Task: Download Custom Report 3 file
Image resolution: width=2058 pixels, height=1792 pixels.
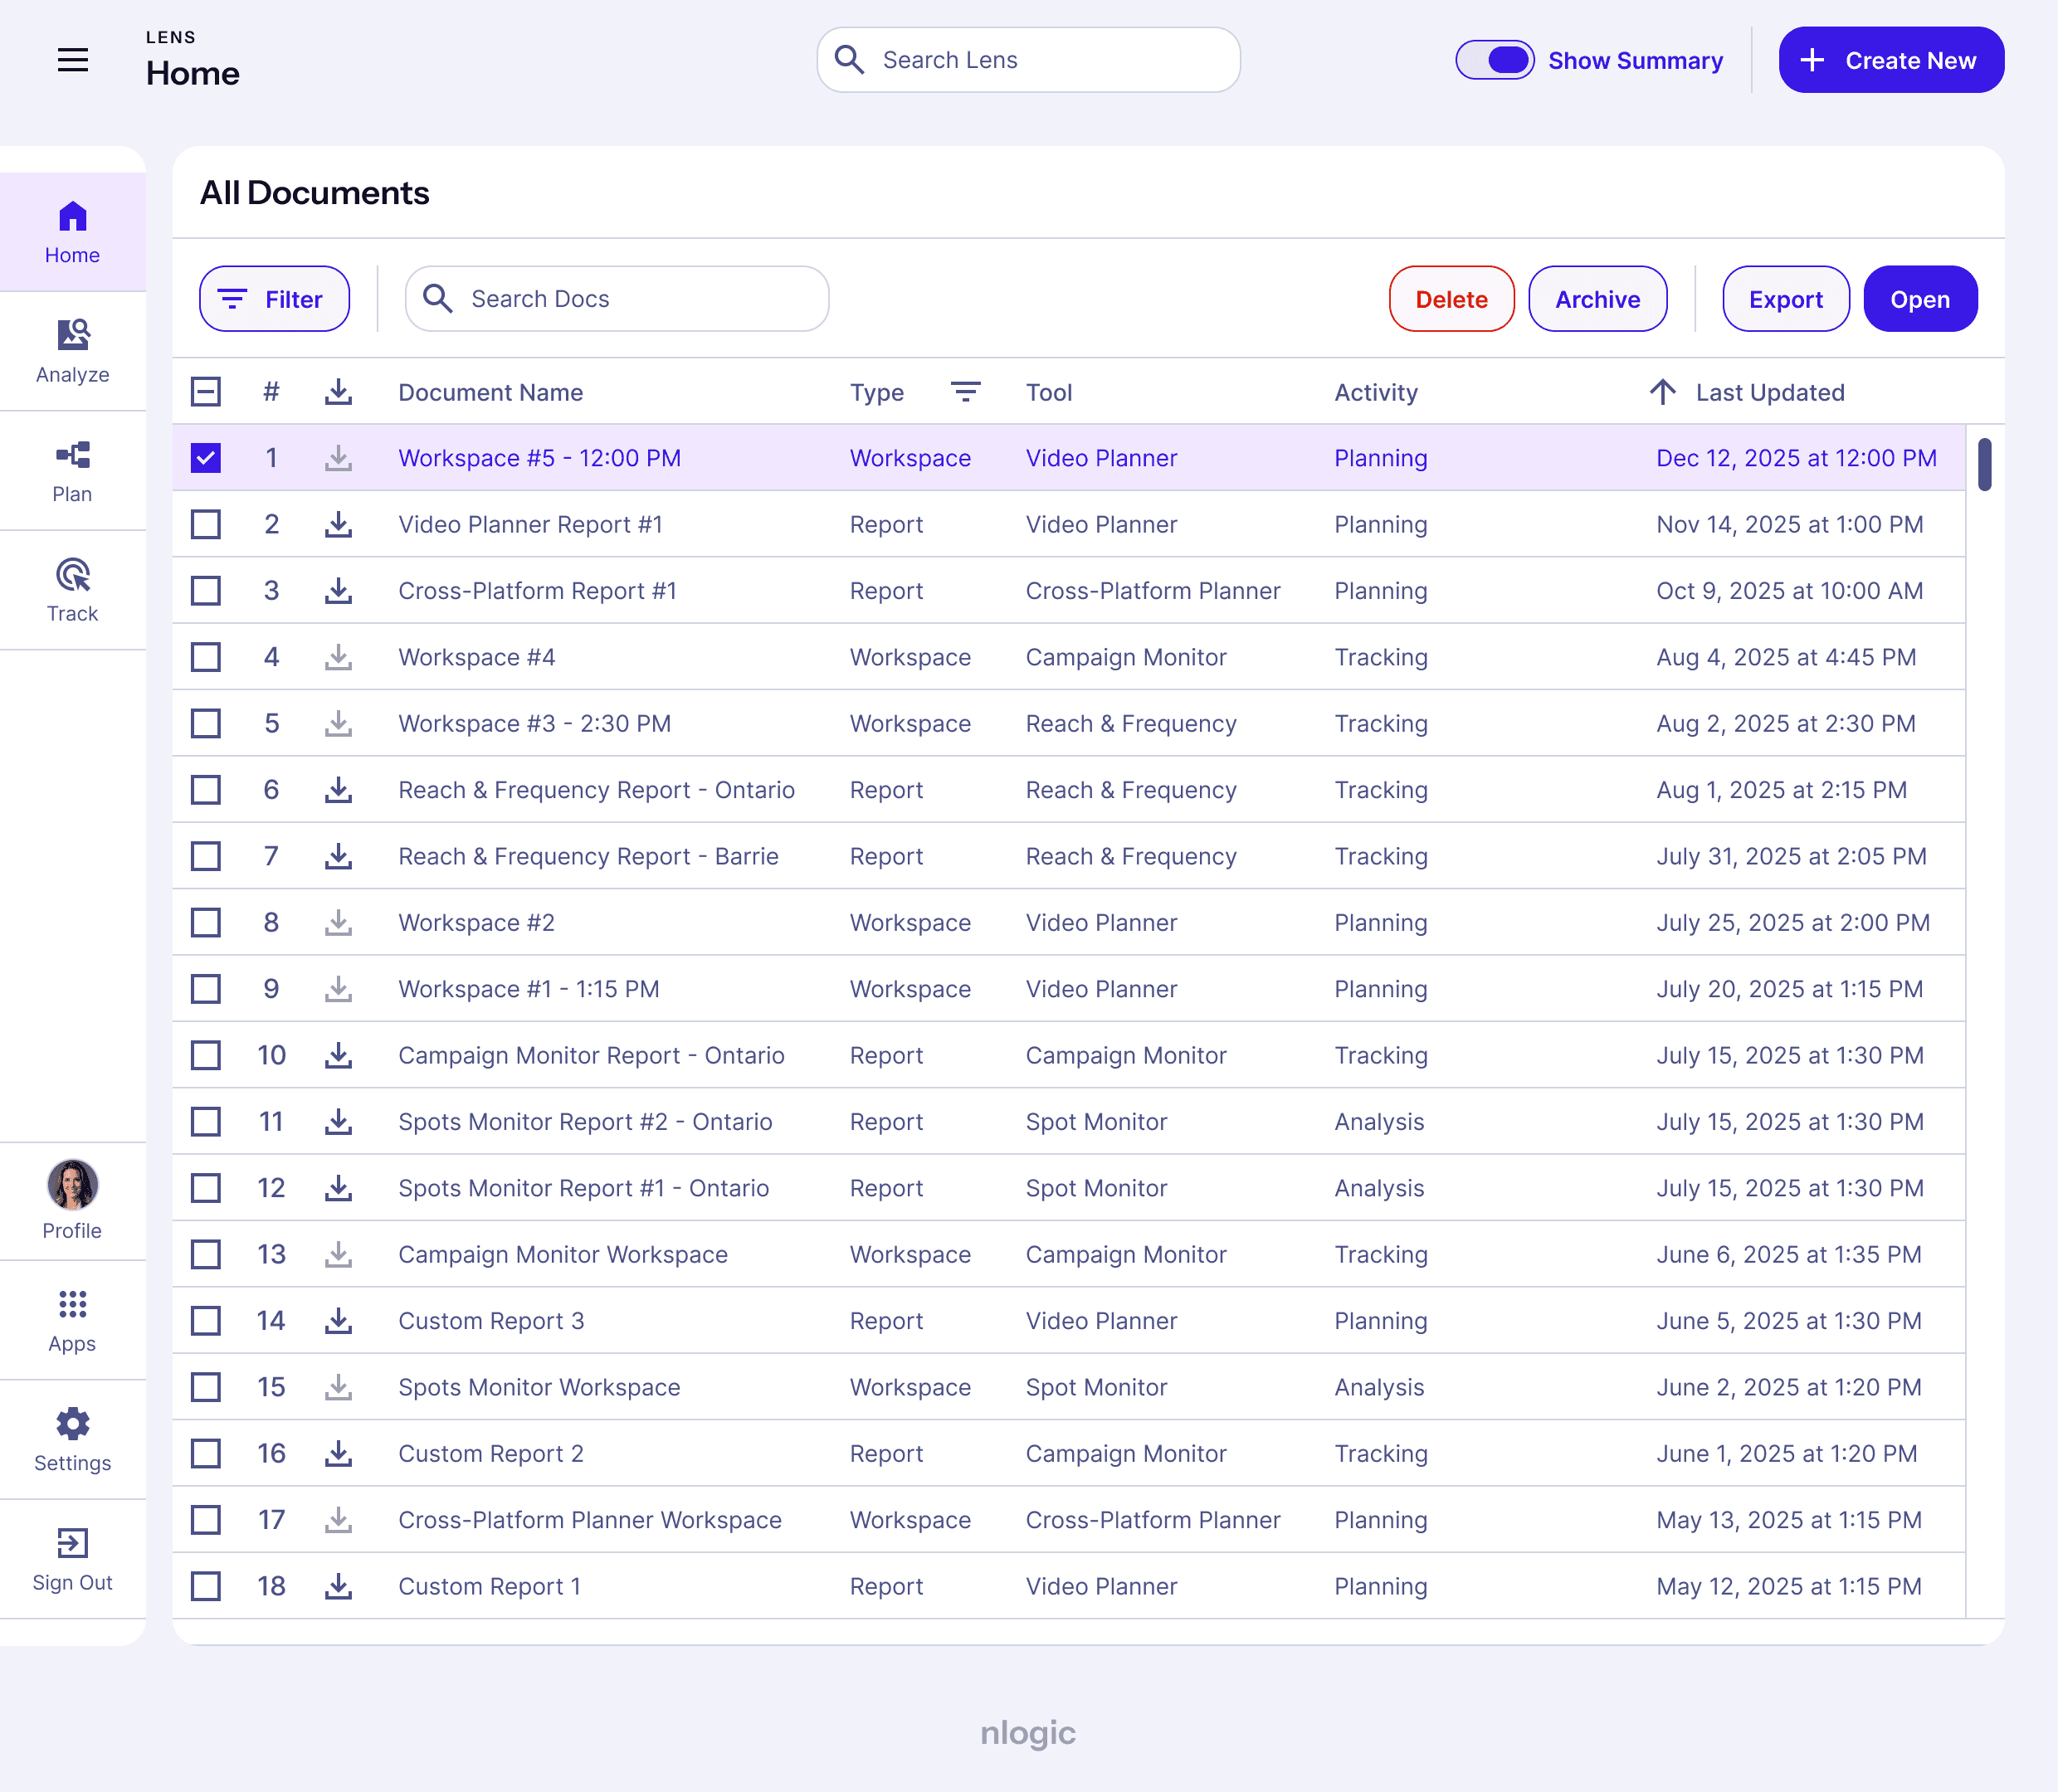Action: pos(338,1321)
